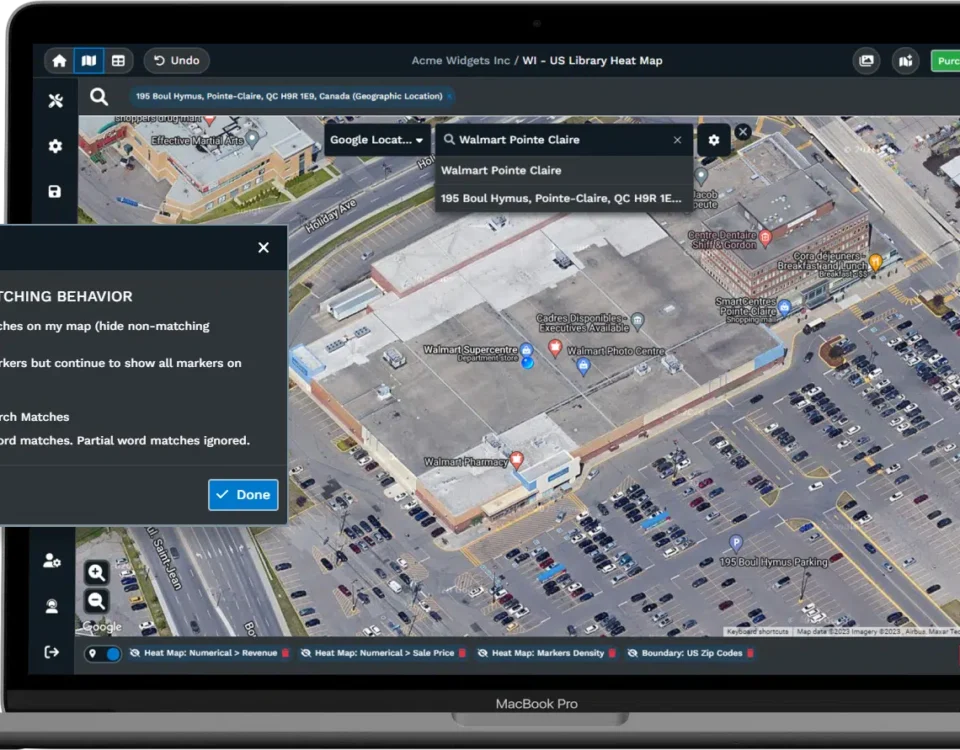Toggle the marker visibility switch
This screenshot has width=960, height=750.
pos(104,653)
